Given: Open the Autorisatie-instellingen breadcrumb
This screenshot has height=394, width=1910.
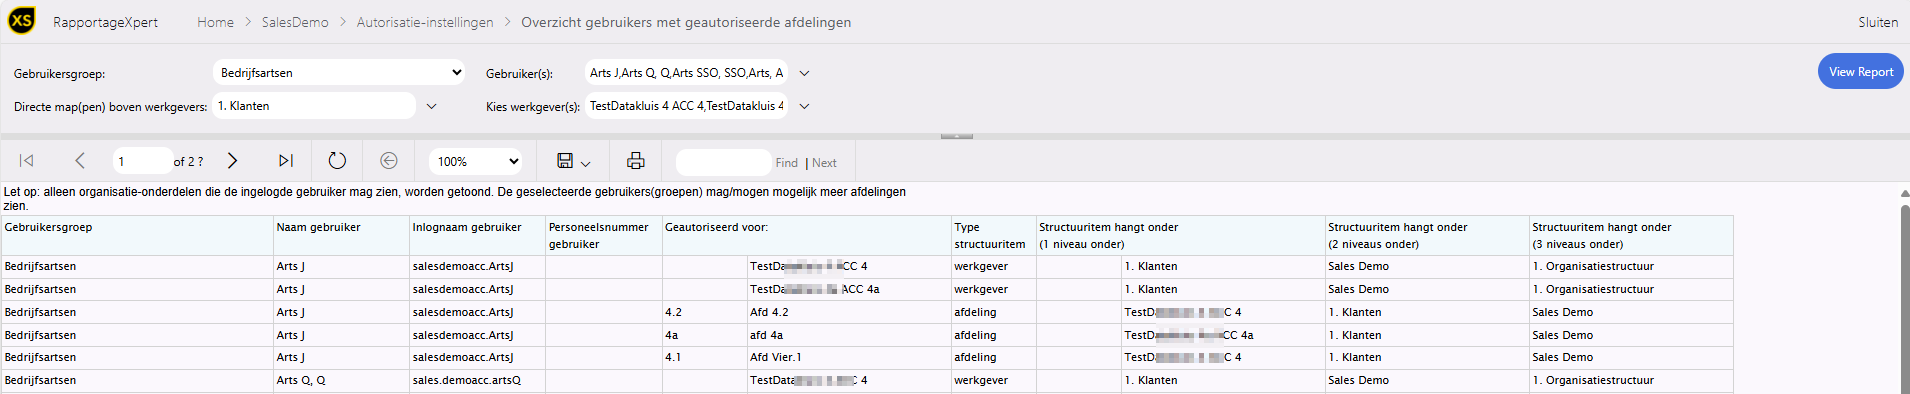Looking at the screenshot, I should pyautogui.click(x=425, y=22).
